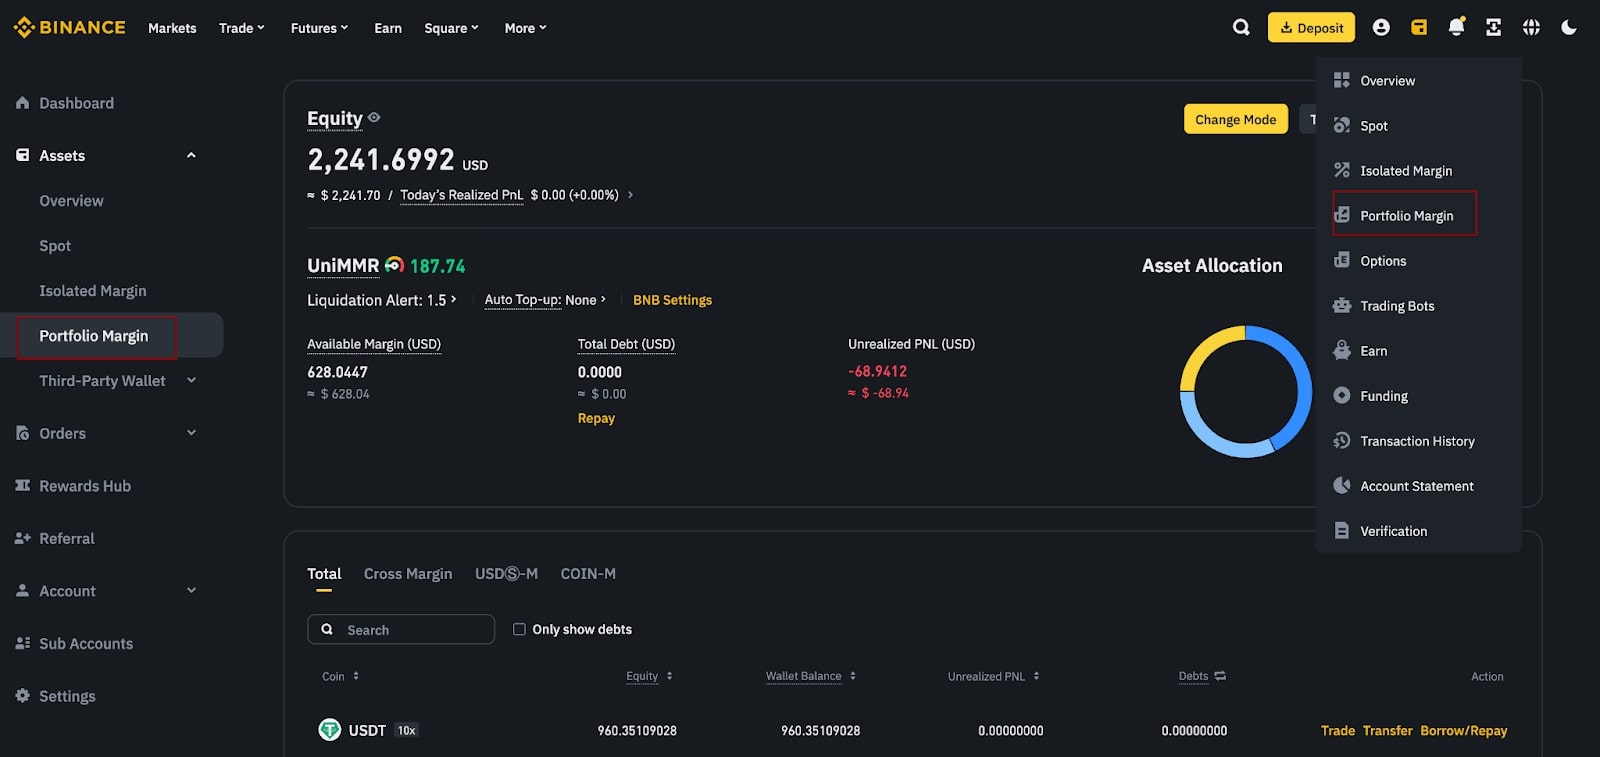Click the Change Mode button

point(1235,119)
